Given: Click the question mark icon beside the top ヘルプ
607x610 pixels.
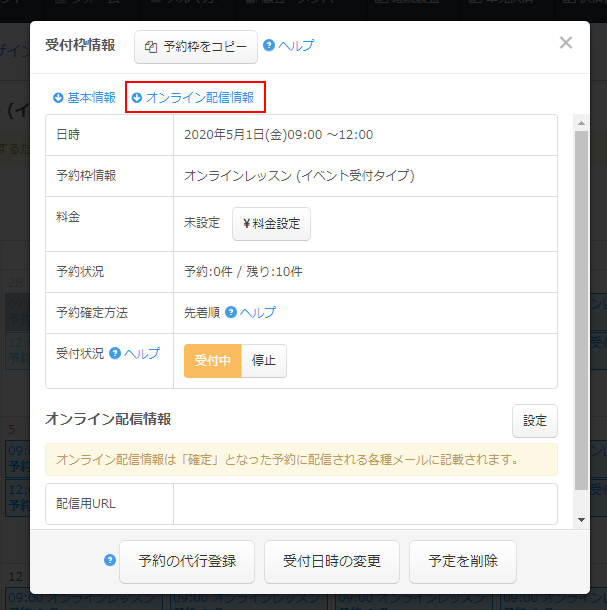Looking at the screenshot, I should pos(269,46).
